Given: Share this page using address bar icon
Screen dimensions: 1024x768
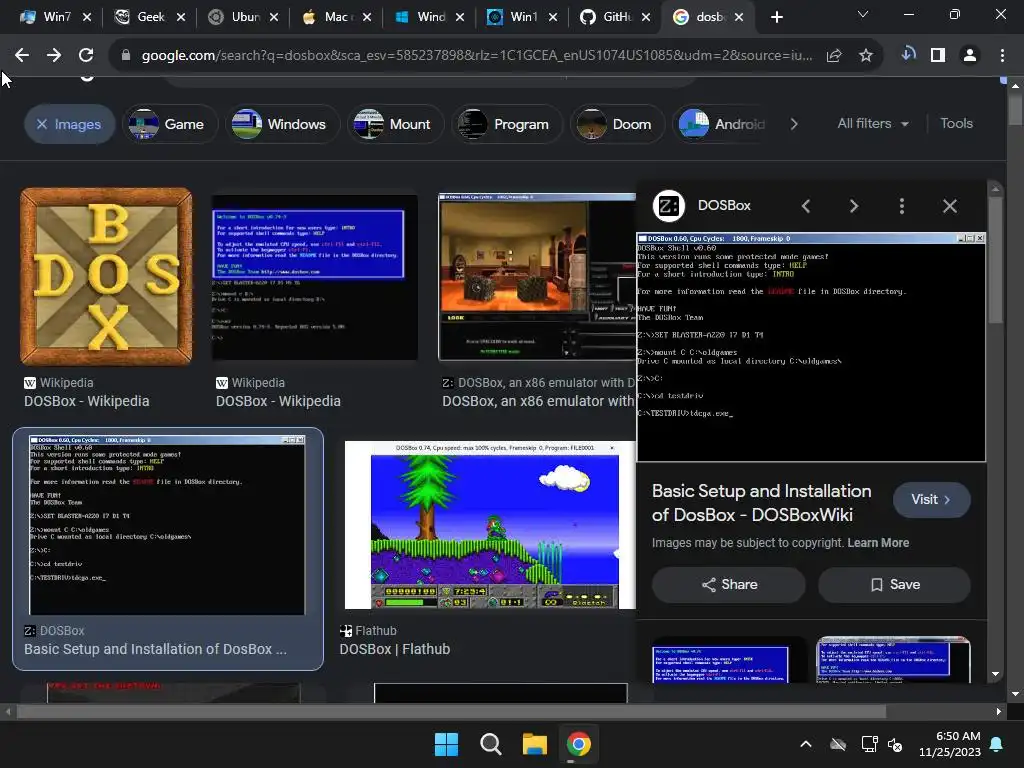Looking at the screenshot, I should coord(834,56).
